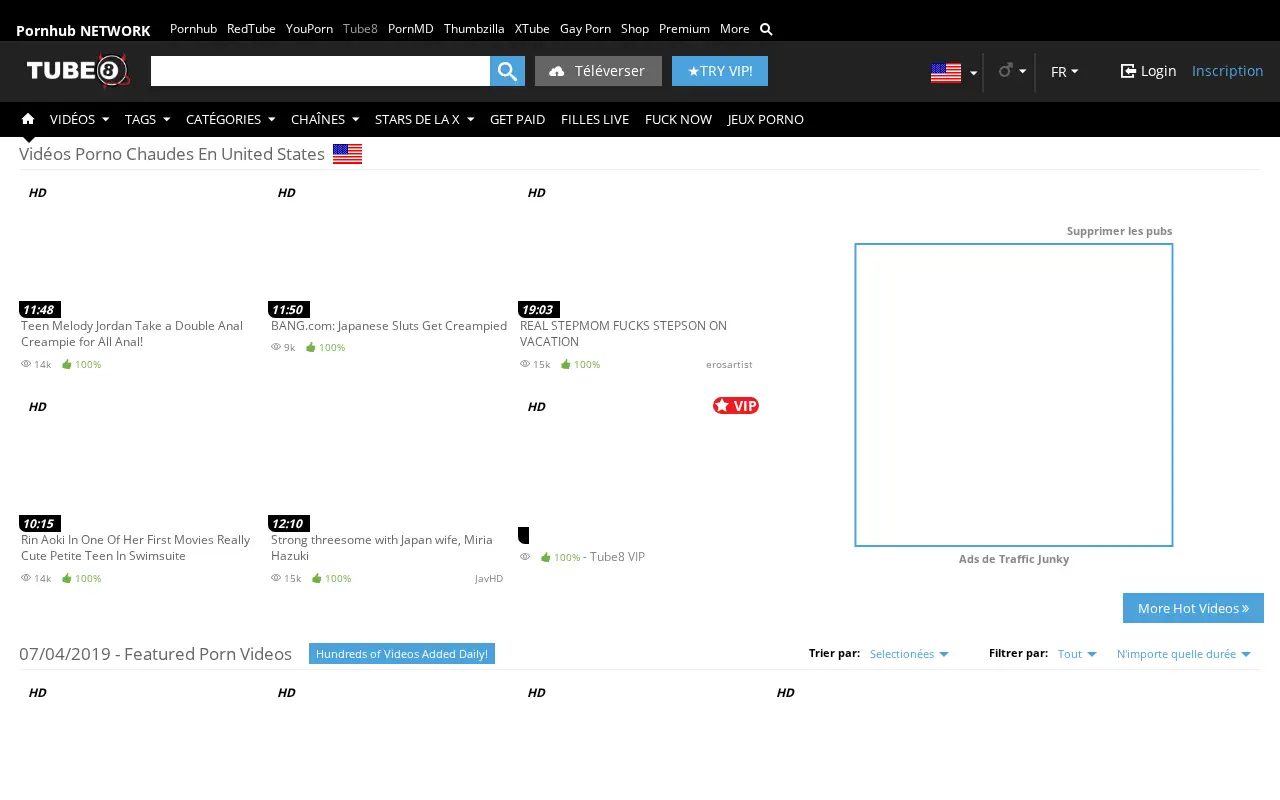Click the Tube8 logo
Viewport: 1280px width, 800px height.
coord(78,71)
